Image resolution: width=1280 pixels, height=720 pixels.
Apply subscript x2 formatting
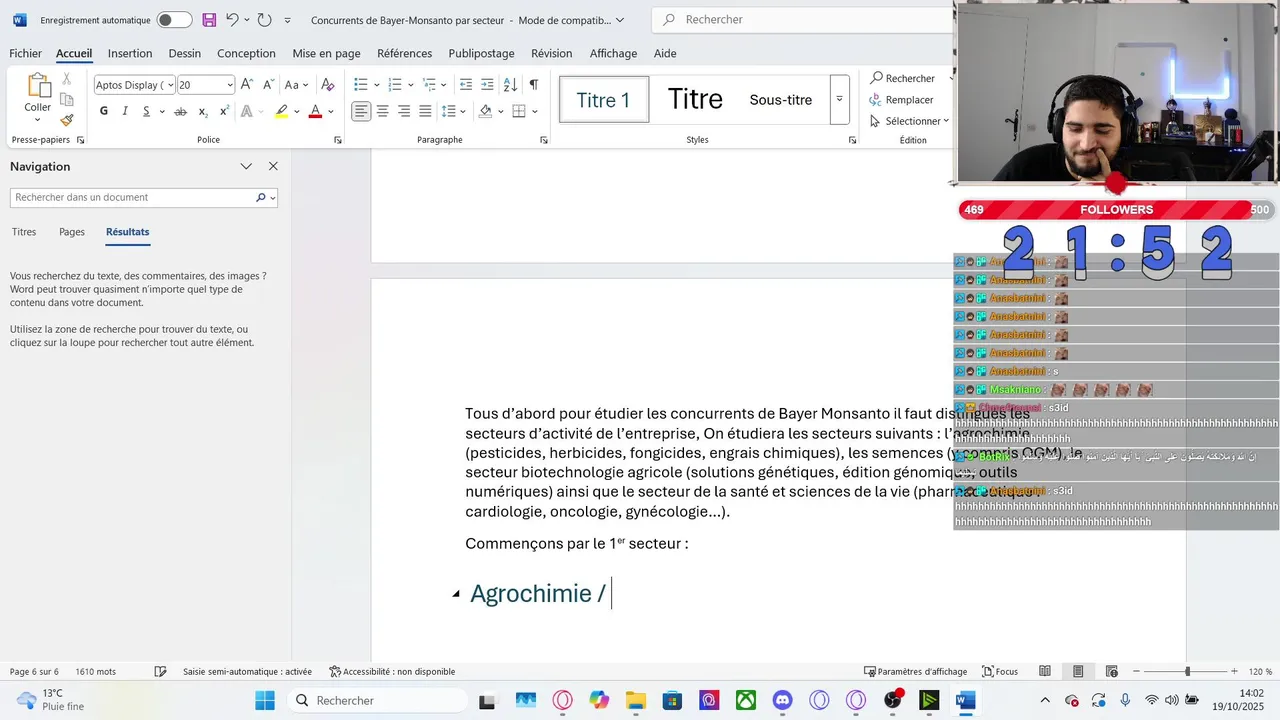(x=203, y=111)
